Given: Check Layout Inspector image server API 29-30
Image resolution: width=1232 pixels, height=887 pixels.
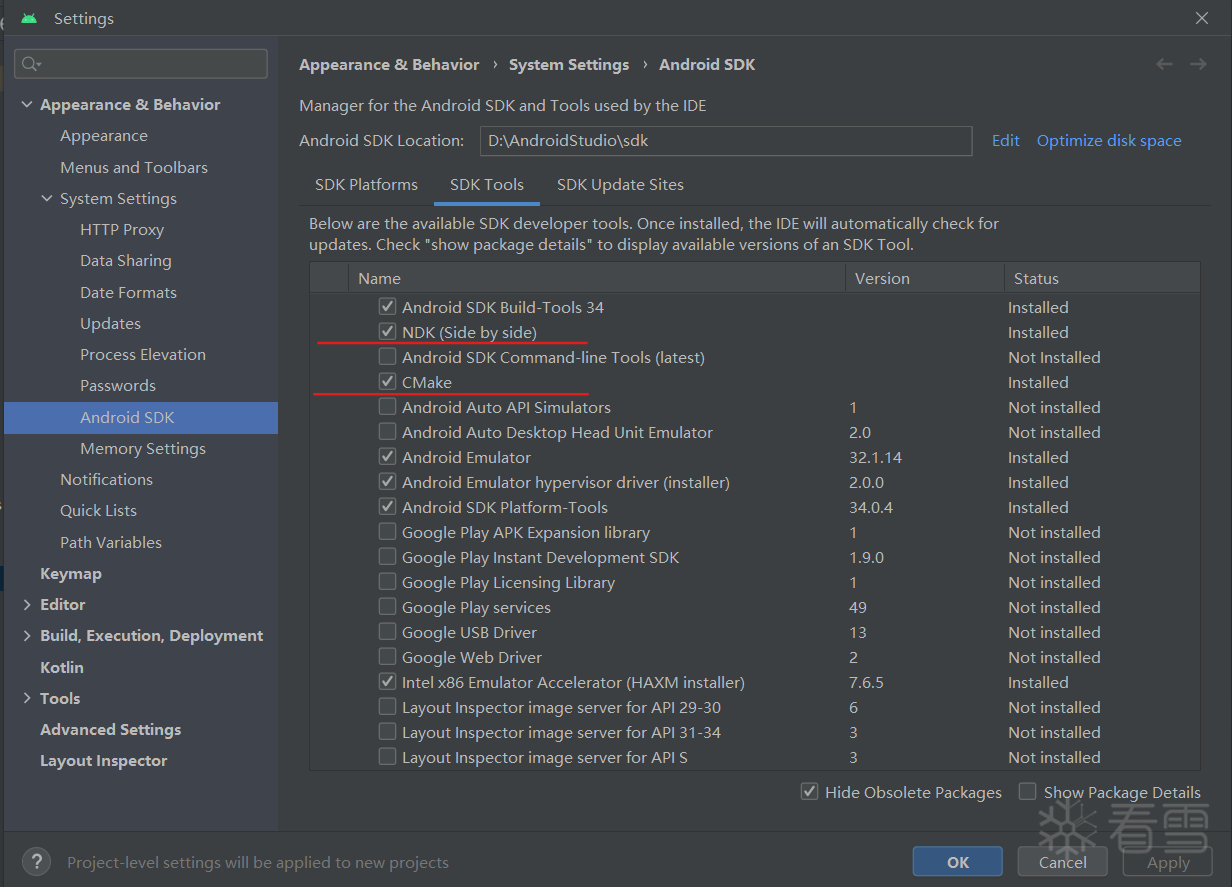Looking at the screenshot, I should [x=387, y=707].
